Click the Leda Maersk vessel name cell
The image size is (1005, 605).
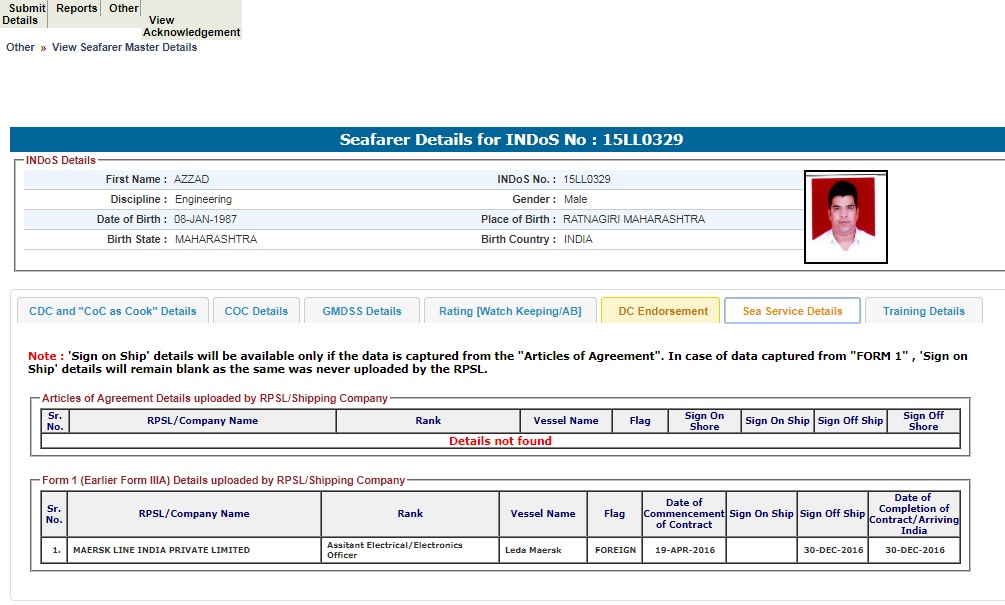tap(533, 550)
